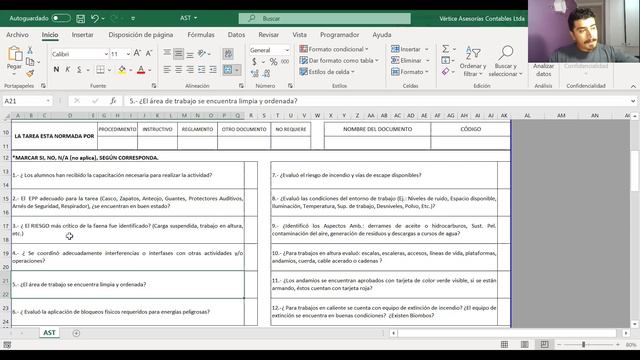
Task: Click the Merge and center icon
Action: 228,70
